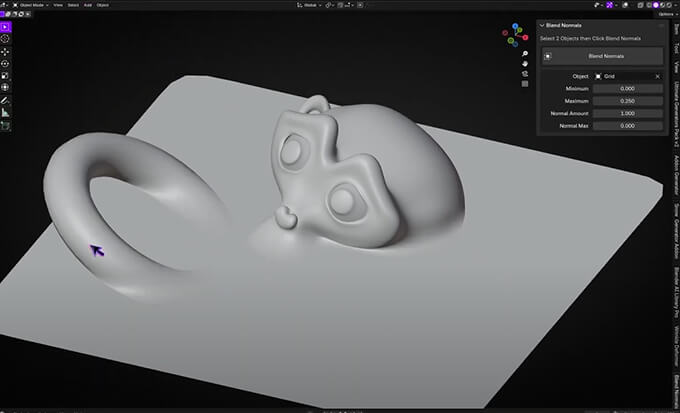
Task: Open the editor type dropdown
Action: (5, 5)
